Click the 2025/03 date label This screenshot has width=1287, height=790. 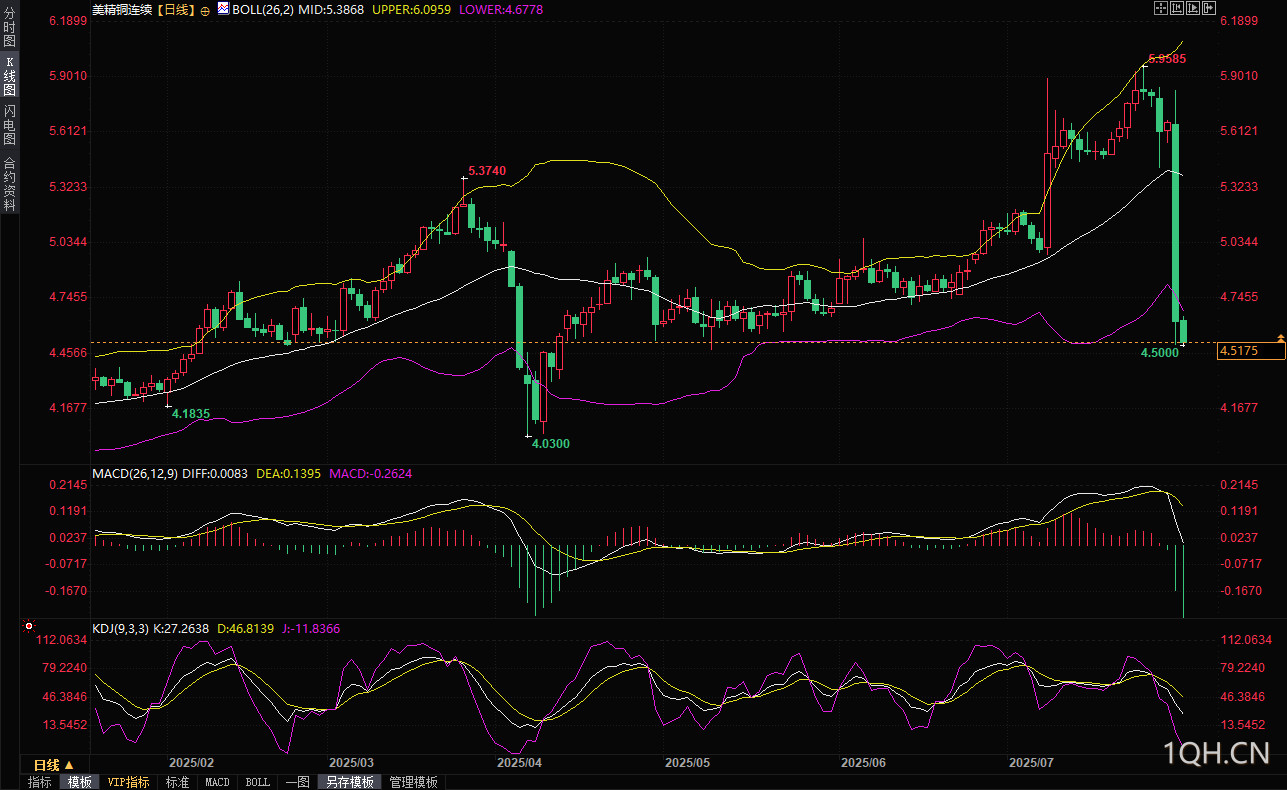tap(351, 762)
